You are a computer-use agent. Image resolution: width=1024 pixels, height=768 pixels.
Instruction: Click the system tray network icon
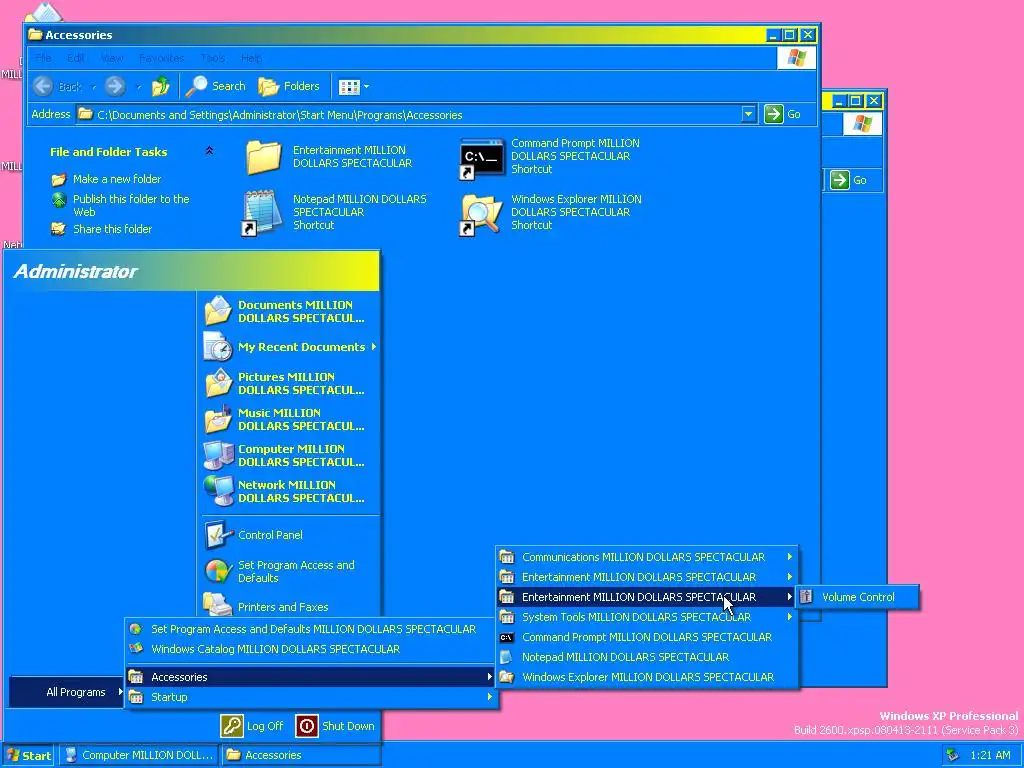pos(953,756)
